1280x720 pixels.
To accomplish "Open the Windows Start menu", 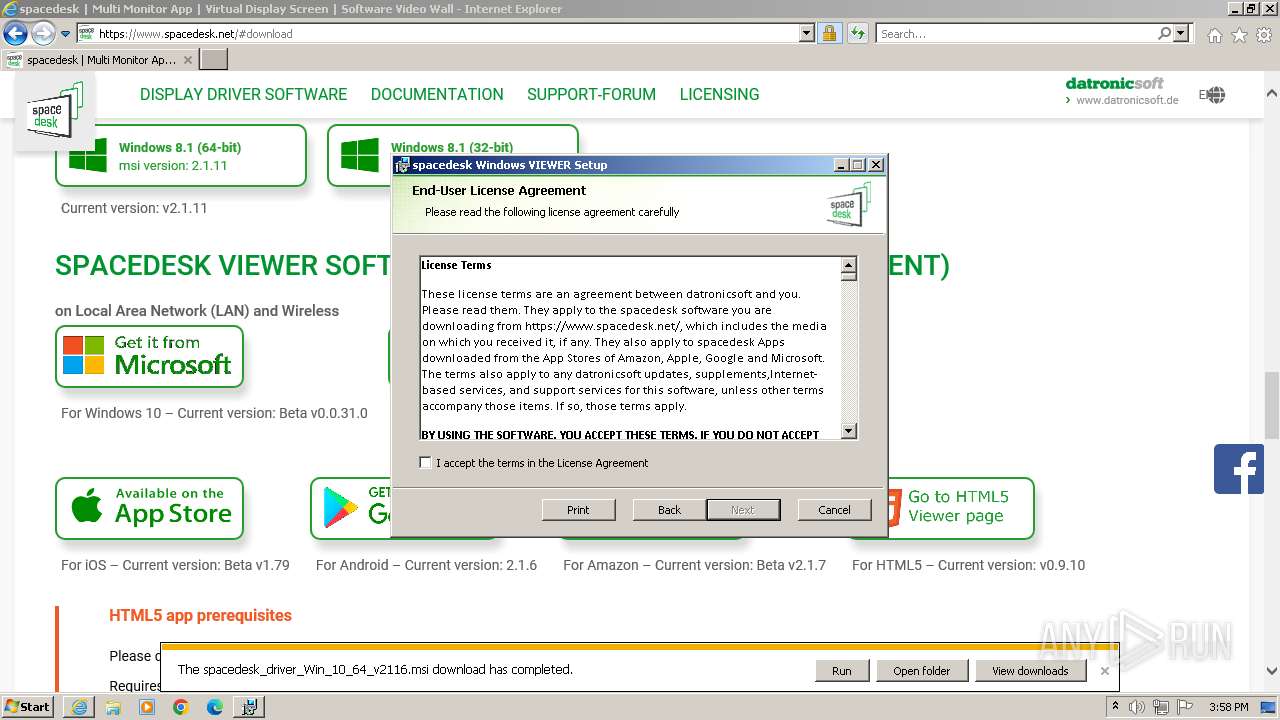I will click(x=27, y=706).
